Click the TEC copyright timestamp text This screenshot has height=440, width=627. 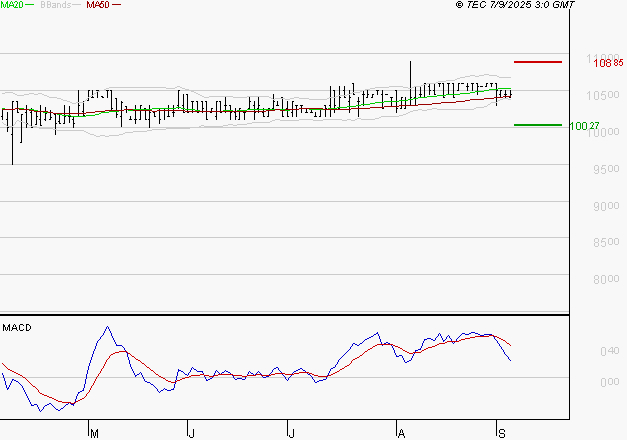click(515, 5)
